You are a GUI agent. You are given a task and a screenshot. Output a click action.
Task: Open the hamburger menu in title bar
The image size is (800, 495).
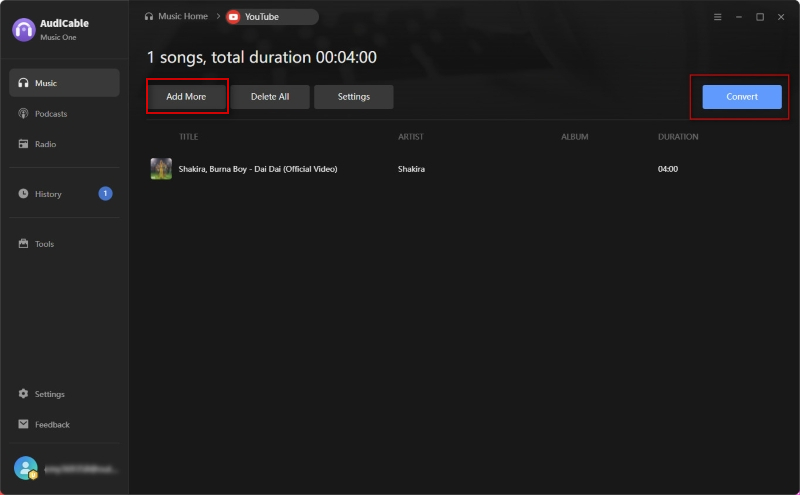[717, 17]
